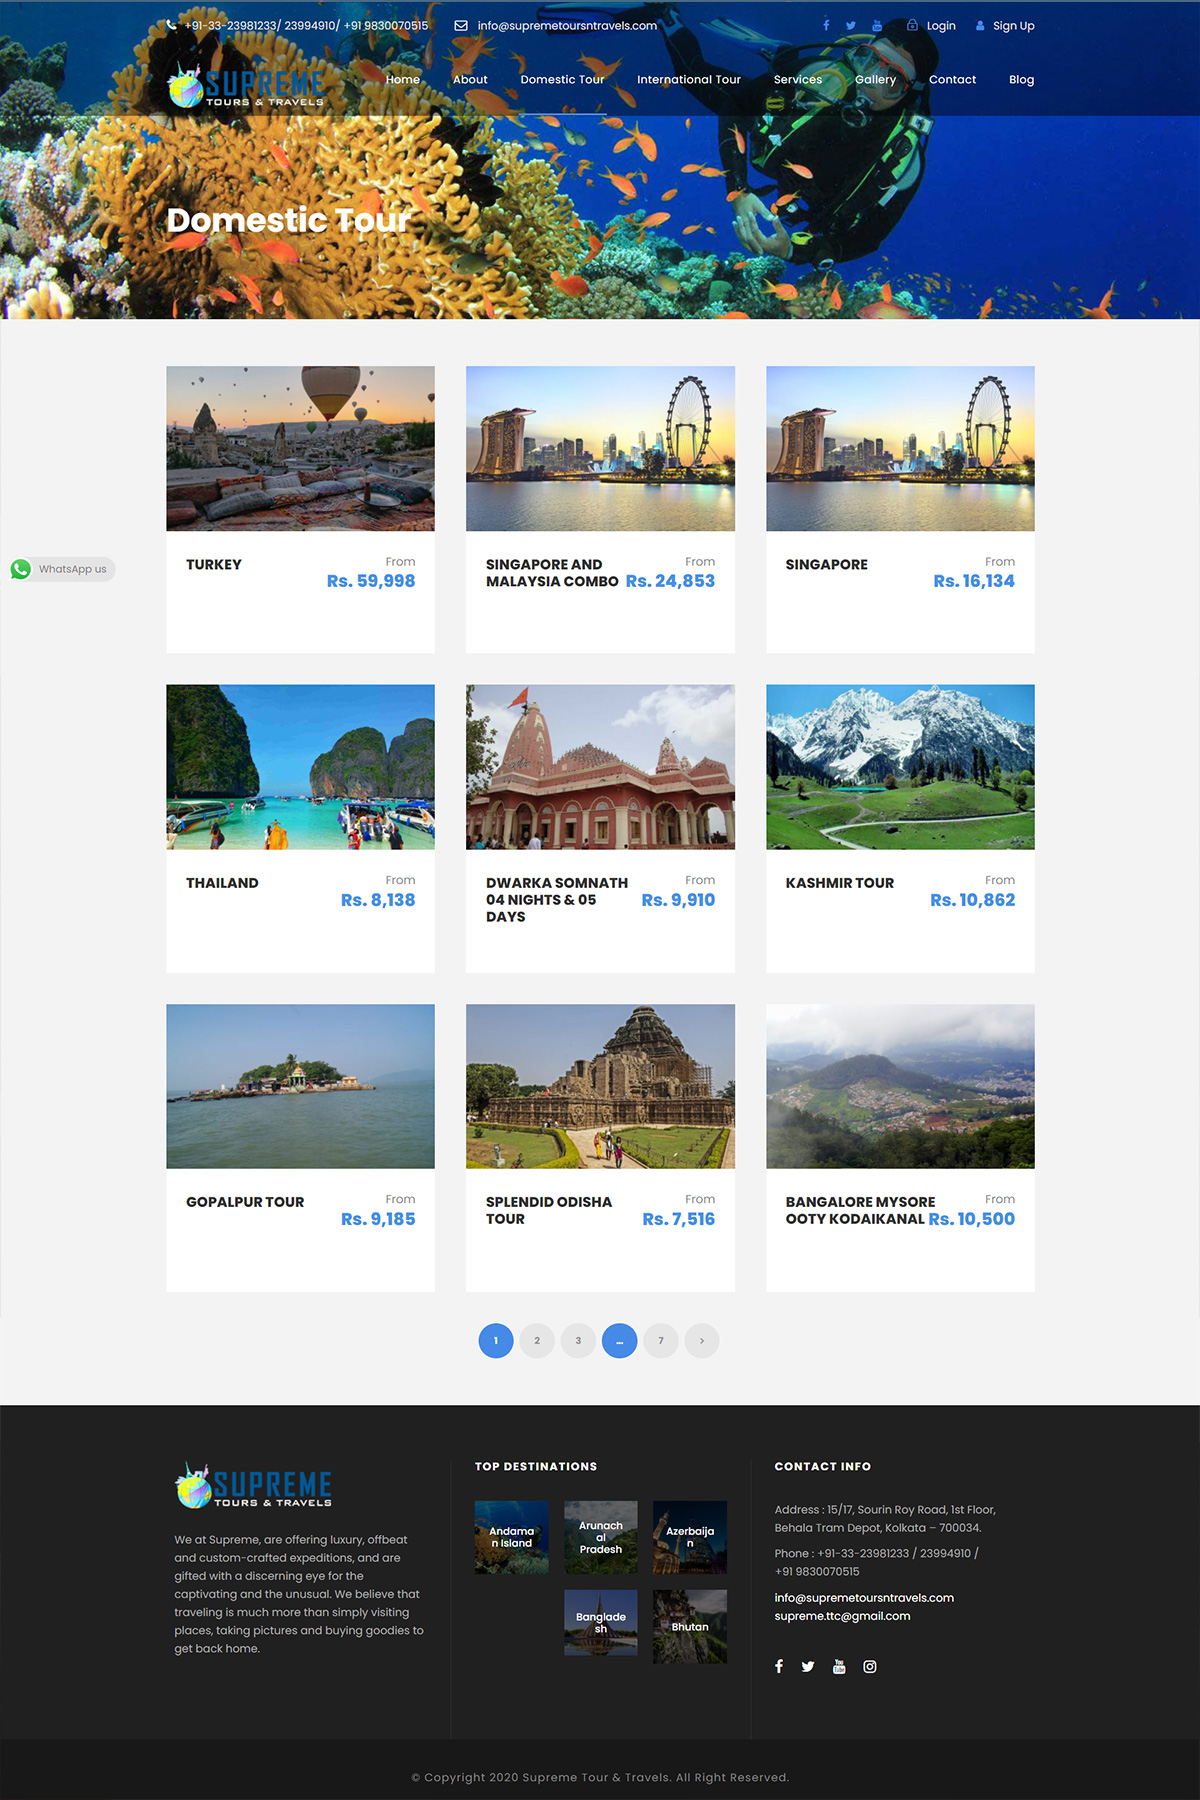Go to next page arrow in pagination
Screen dimensions: 1200x1800
click(702, 1341)
